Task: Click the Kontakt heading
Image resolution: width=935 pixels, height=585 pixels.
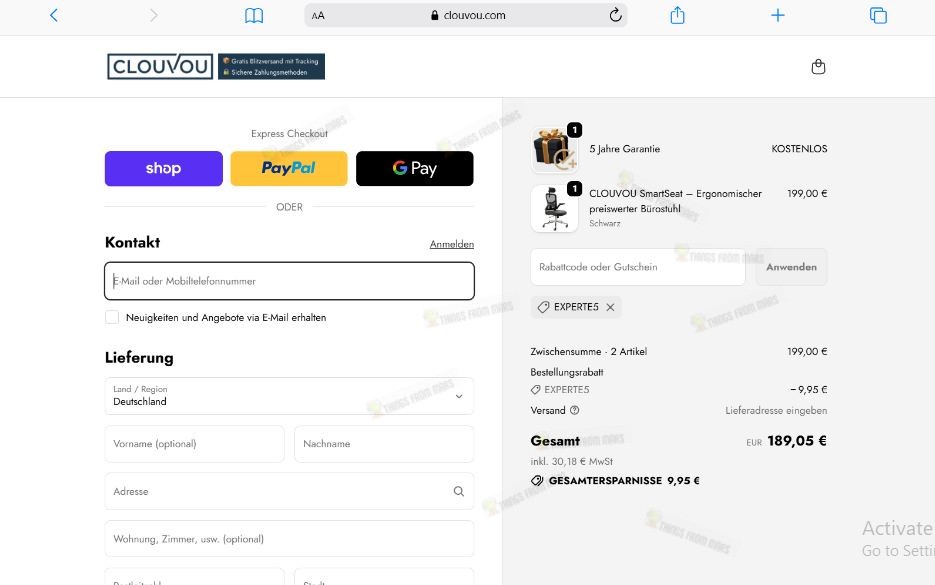Action: point(132,242)
